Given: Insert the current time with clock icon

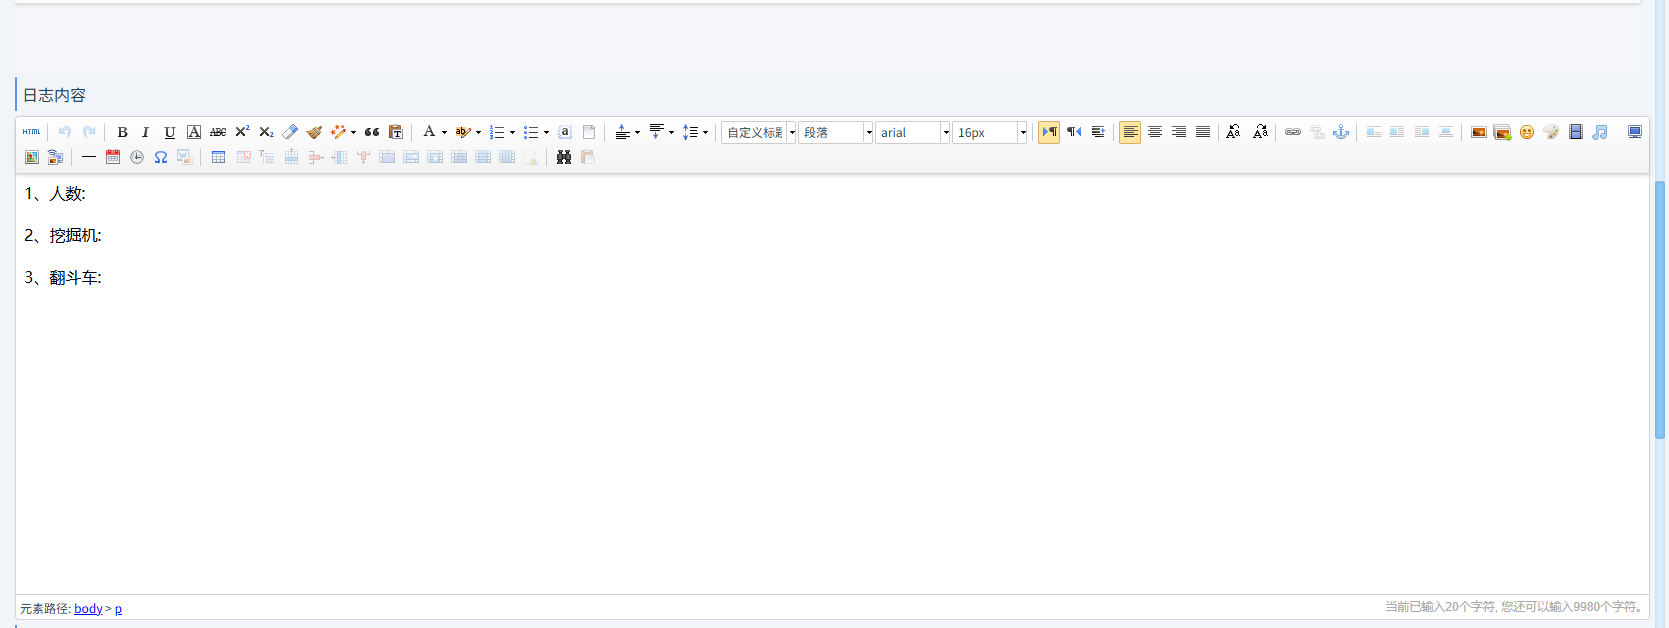Looking at the screenshot, I should point(137,157).
